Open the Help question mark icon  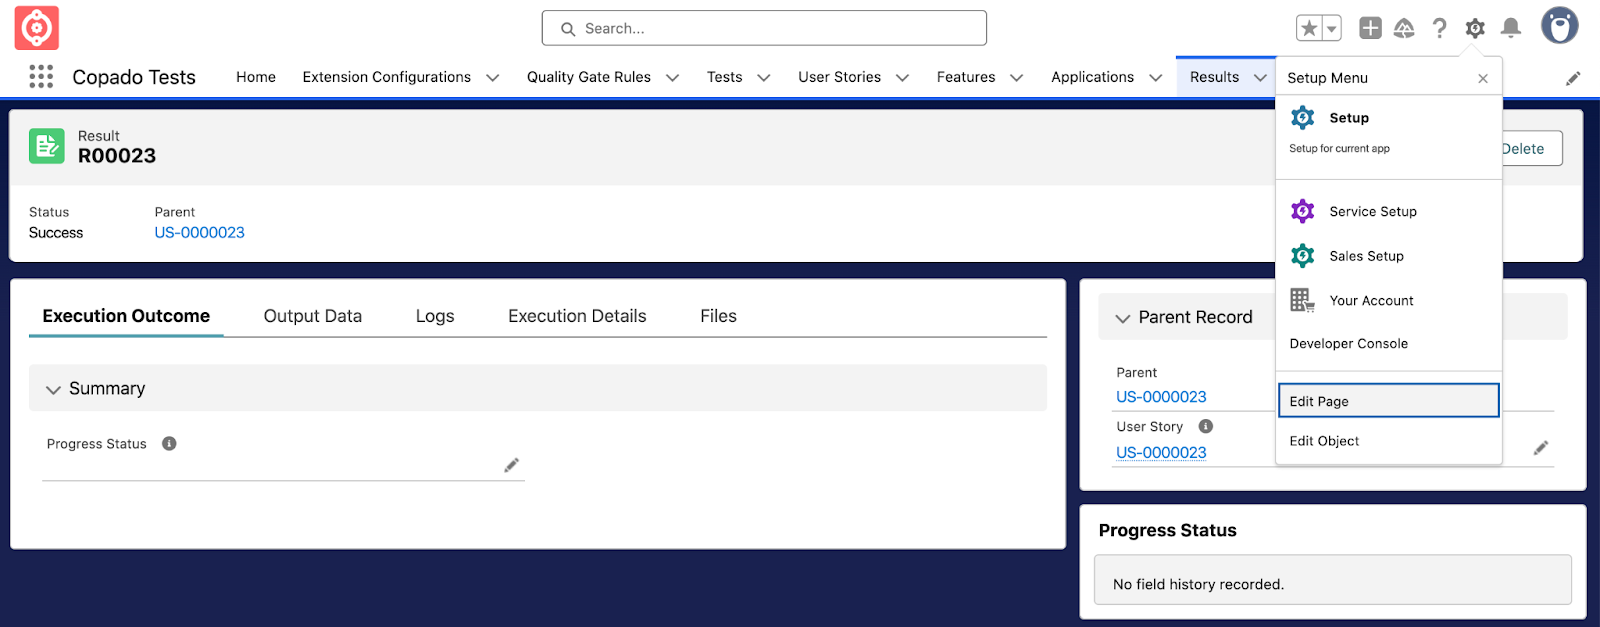(1439, 28)
